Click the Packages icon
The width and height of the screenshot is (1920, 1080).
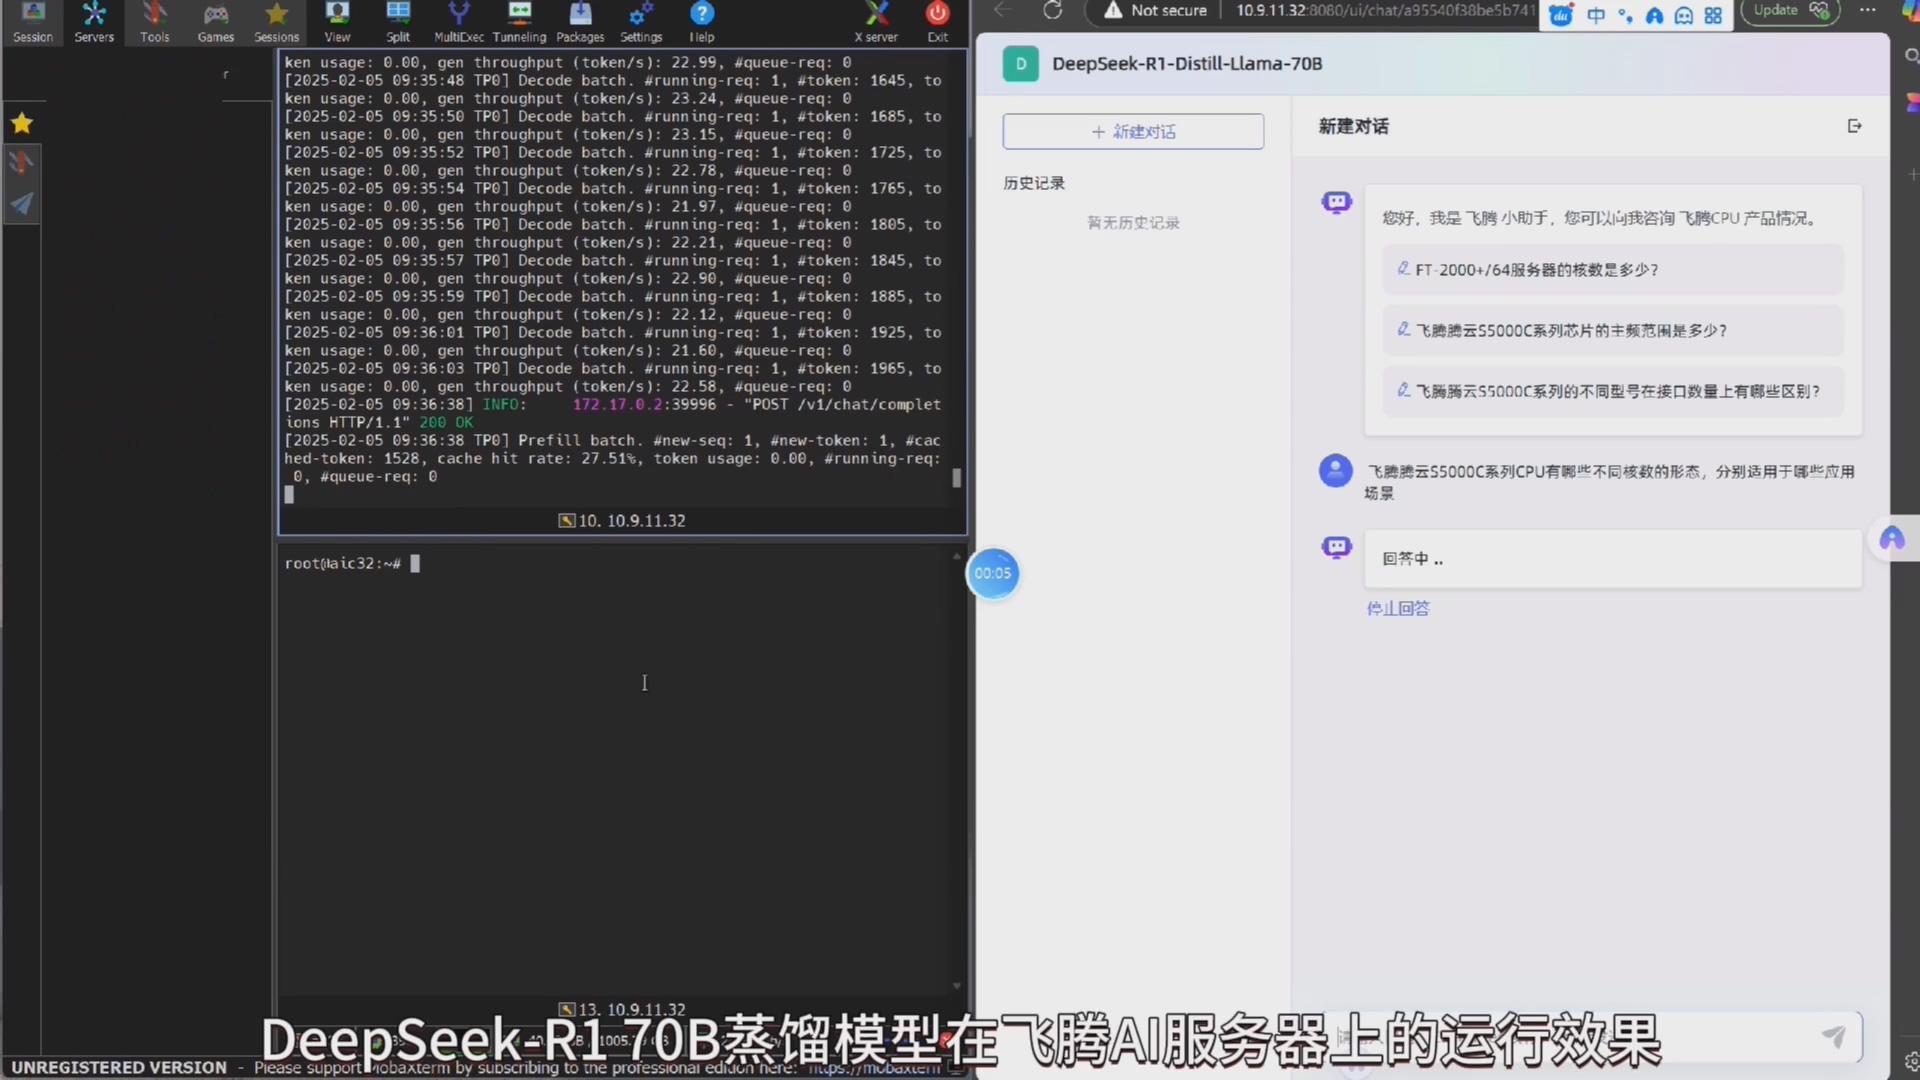[580, 21]
